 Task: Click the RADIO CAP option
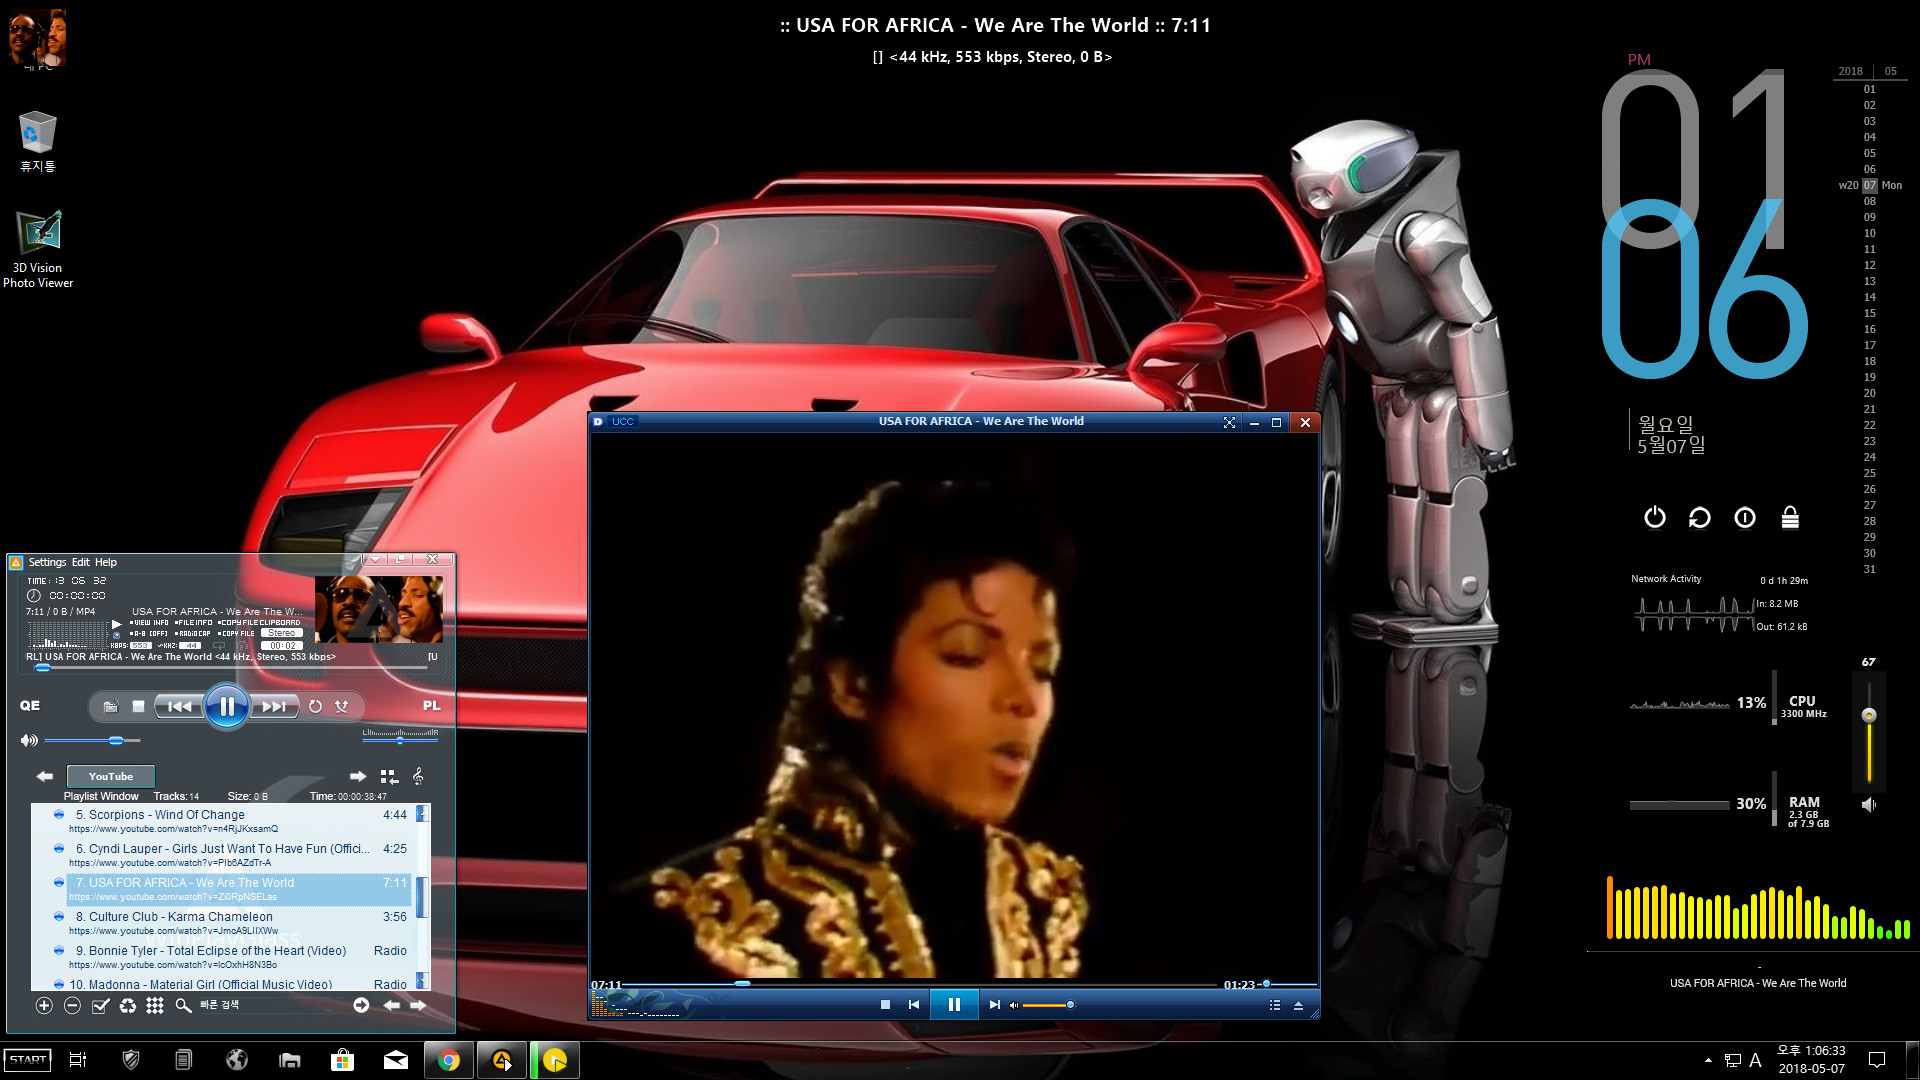click(x=192, y=633)
